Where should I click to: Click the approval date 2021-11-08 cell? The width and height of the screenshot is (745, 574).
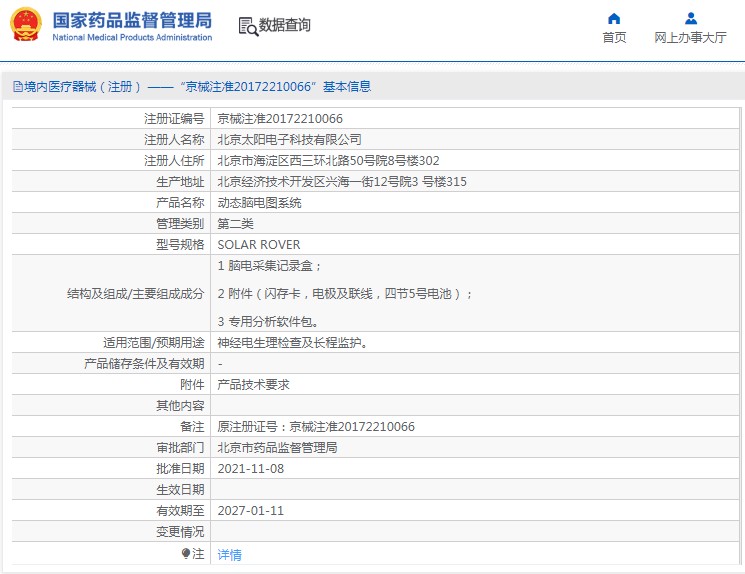(x=251, y=469)
